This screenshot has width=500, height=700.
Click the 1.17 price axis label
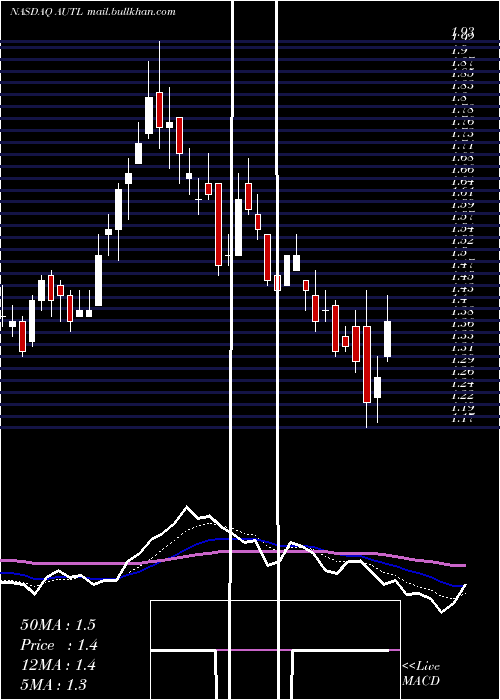click(x=463, y=419)
